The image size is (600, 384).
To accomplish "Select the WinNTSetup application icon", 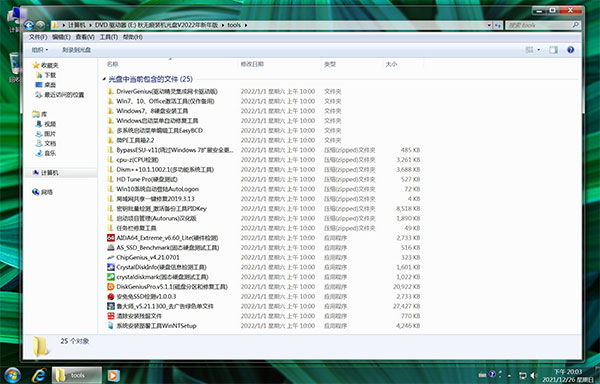I will 111,325.
